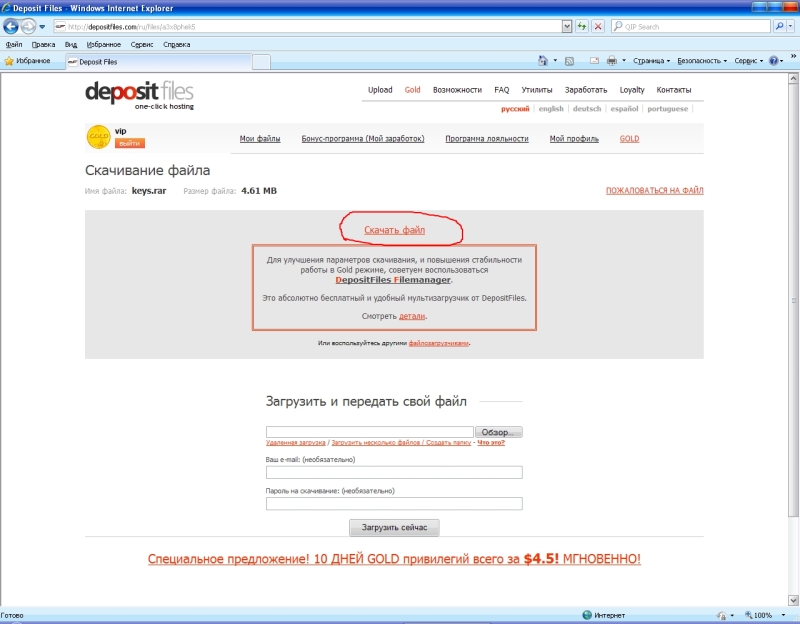Open the Избранное menu in menu bar

[104, 44]
